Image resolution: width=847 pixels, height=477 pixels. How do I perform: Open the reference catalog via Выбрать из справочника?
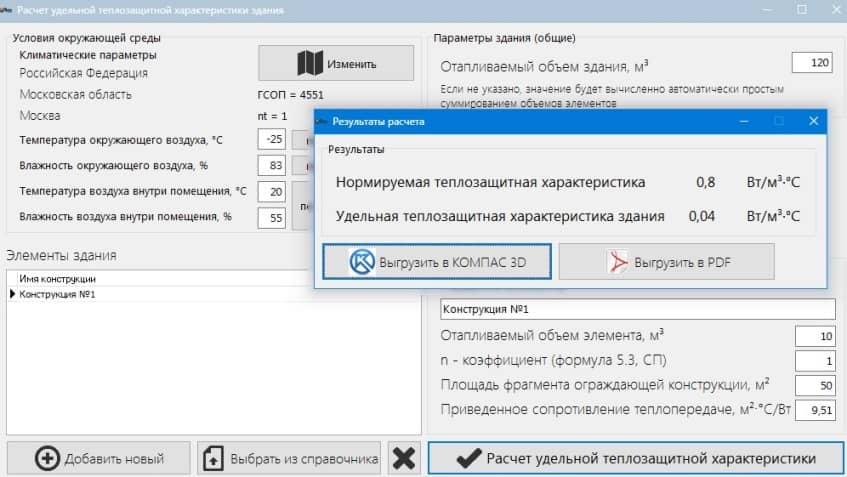coord(289,459)
